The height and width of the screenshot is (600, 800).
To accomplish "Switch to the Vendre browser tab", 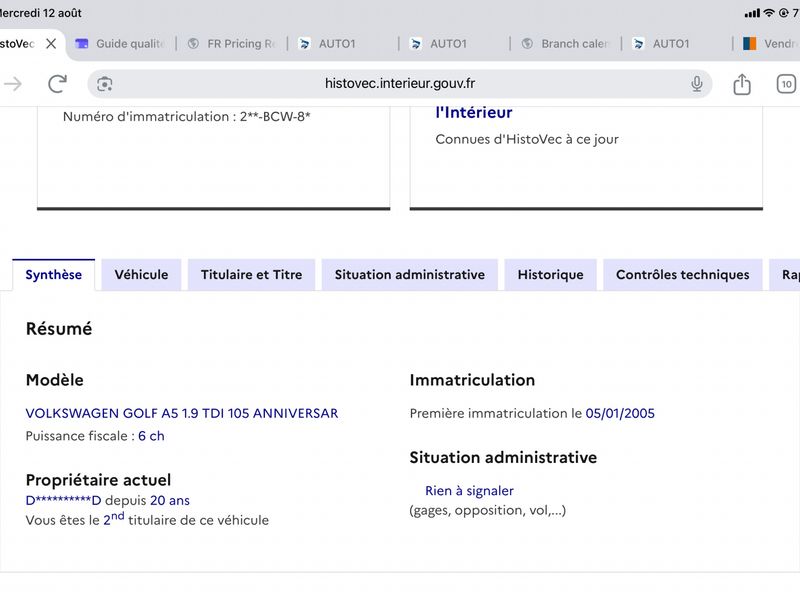I will point(770,44).
